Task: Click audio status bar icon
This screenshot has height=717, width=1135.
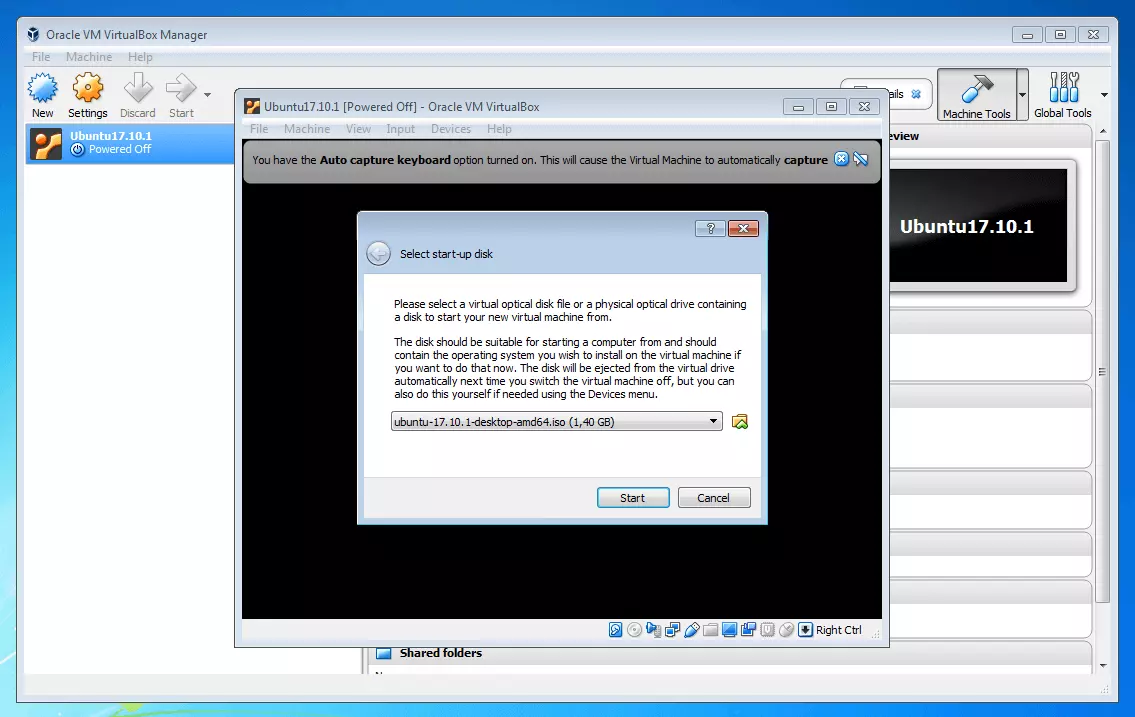Action: coord(653,630)
